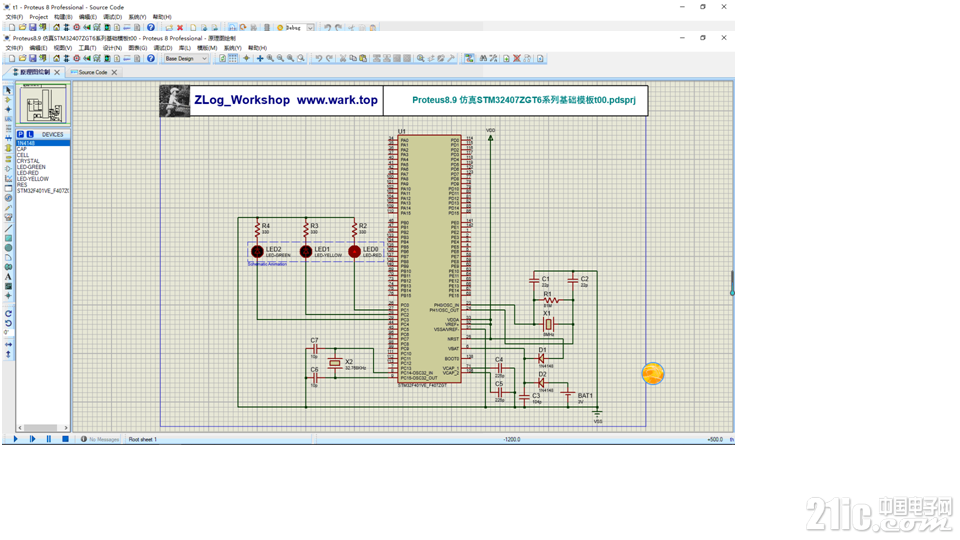
Task: Open 模板(M) menu
Action: pos(207,48)
